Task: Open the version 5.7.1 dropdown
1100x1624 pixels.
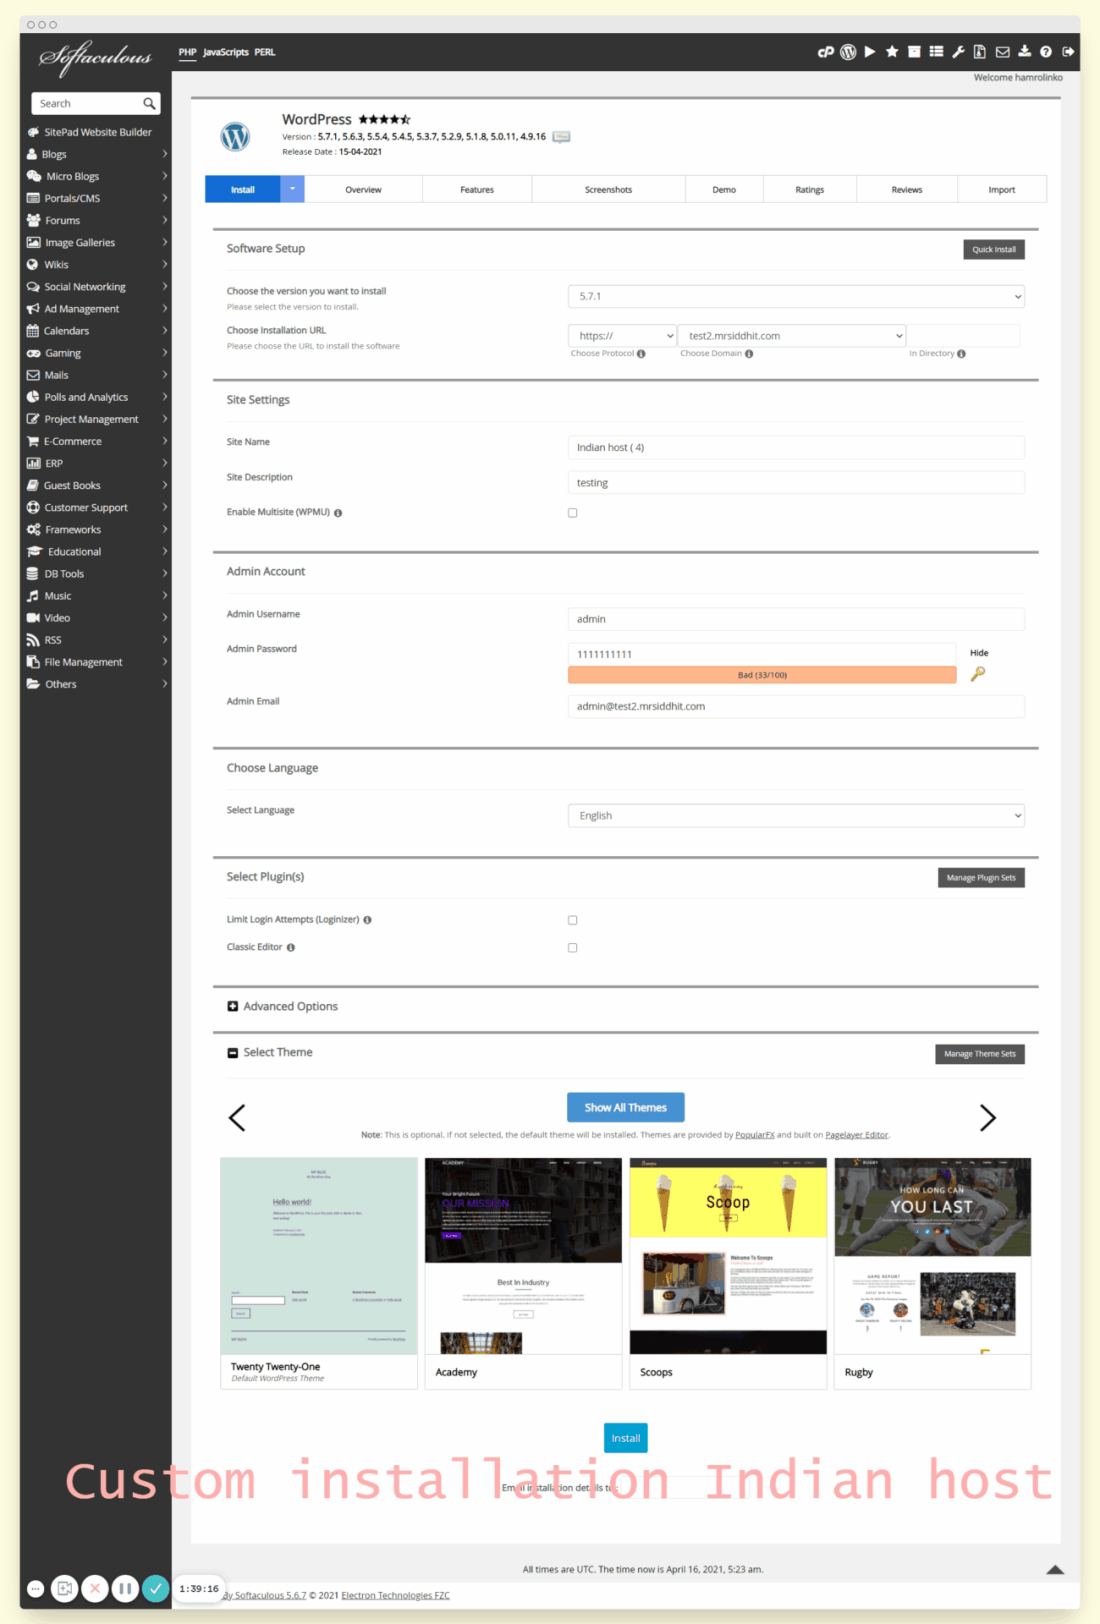Action: (x=797, y=297)
